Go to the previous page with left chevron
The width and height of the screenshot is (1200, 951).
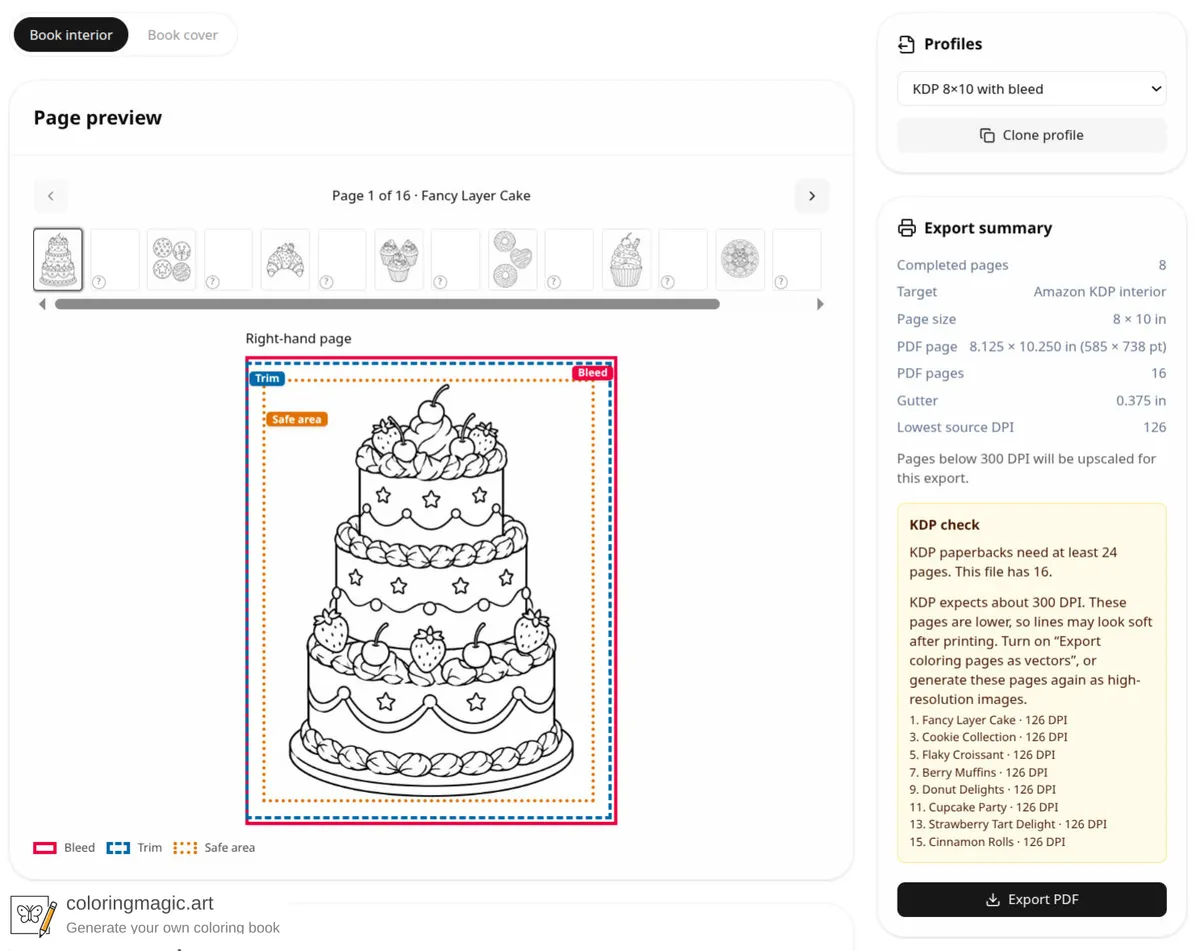tap(51, 196)
